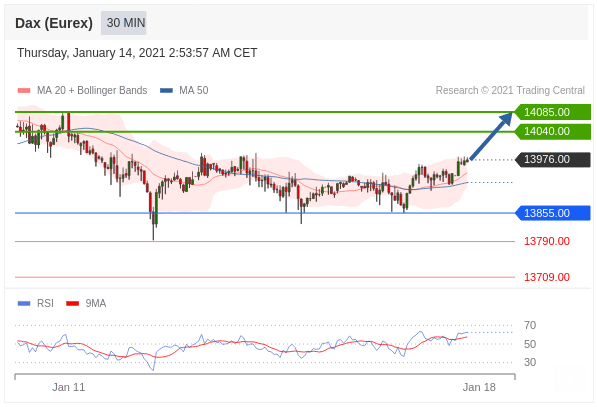
Task: Click the Research Trading Central copyright text
Action: pyautogui.click(x=510, y=91)
